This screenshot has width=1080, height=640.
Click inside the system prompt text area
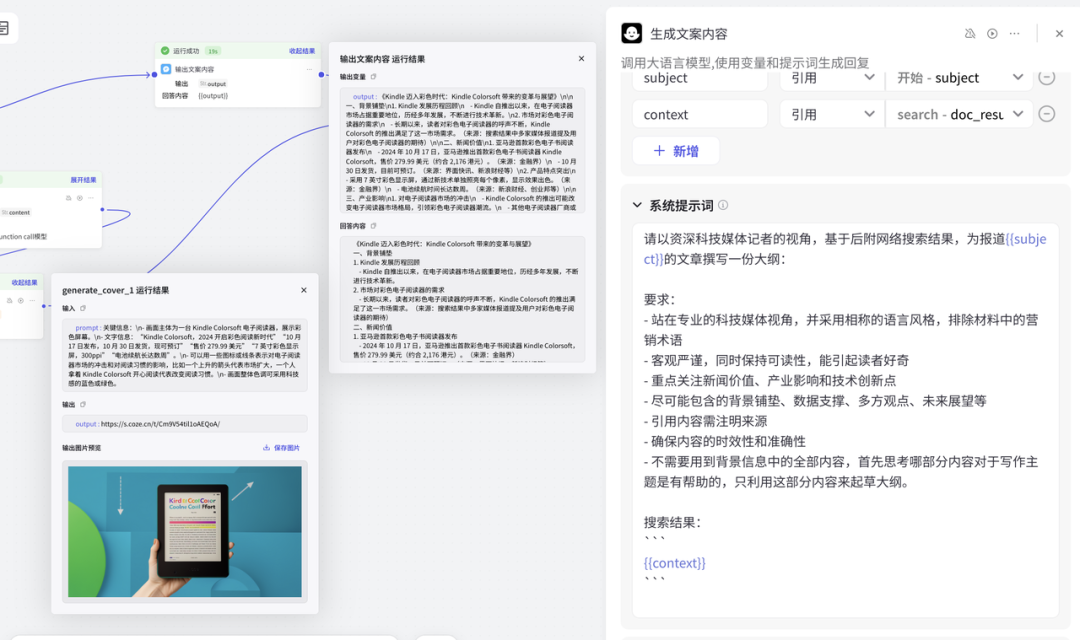pos(845,420)
